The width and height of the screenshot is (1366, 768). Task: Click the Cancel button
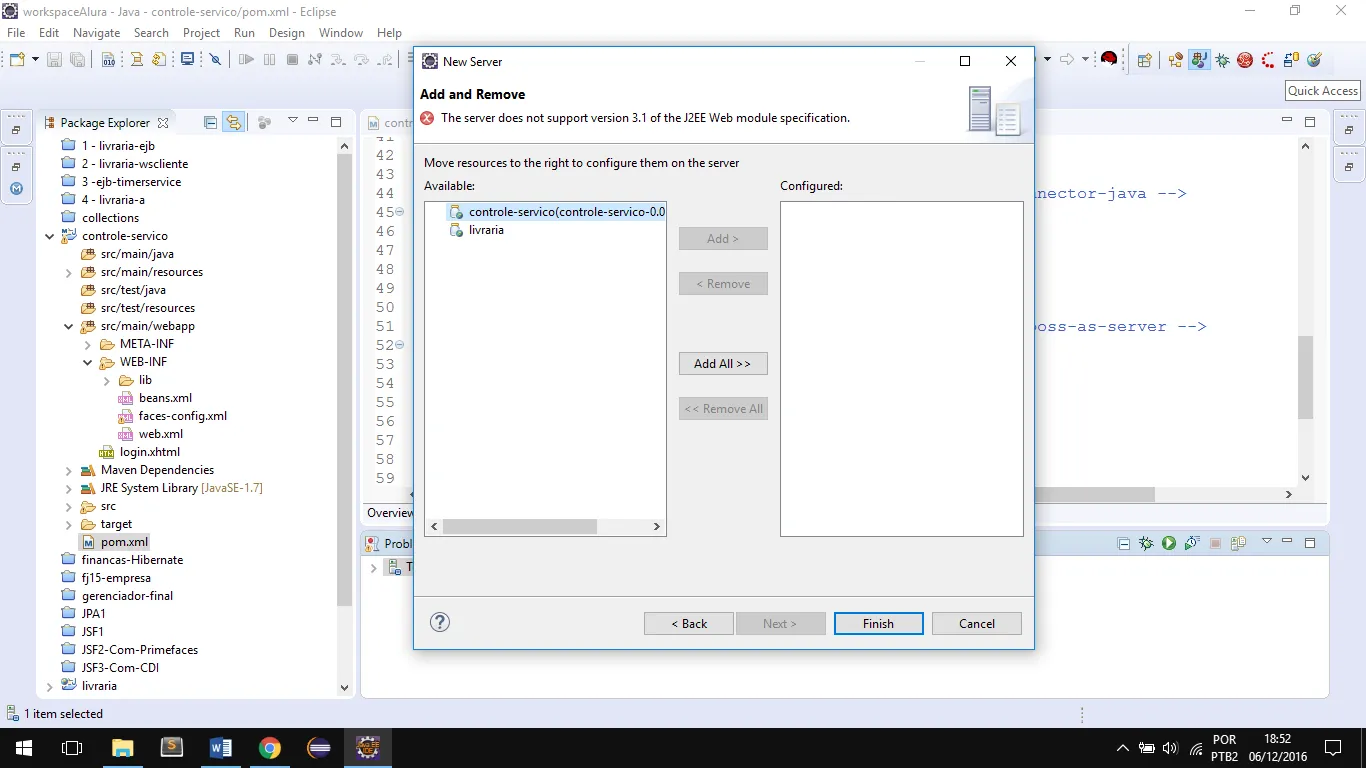click(977, 623)
